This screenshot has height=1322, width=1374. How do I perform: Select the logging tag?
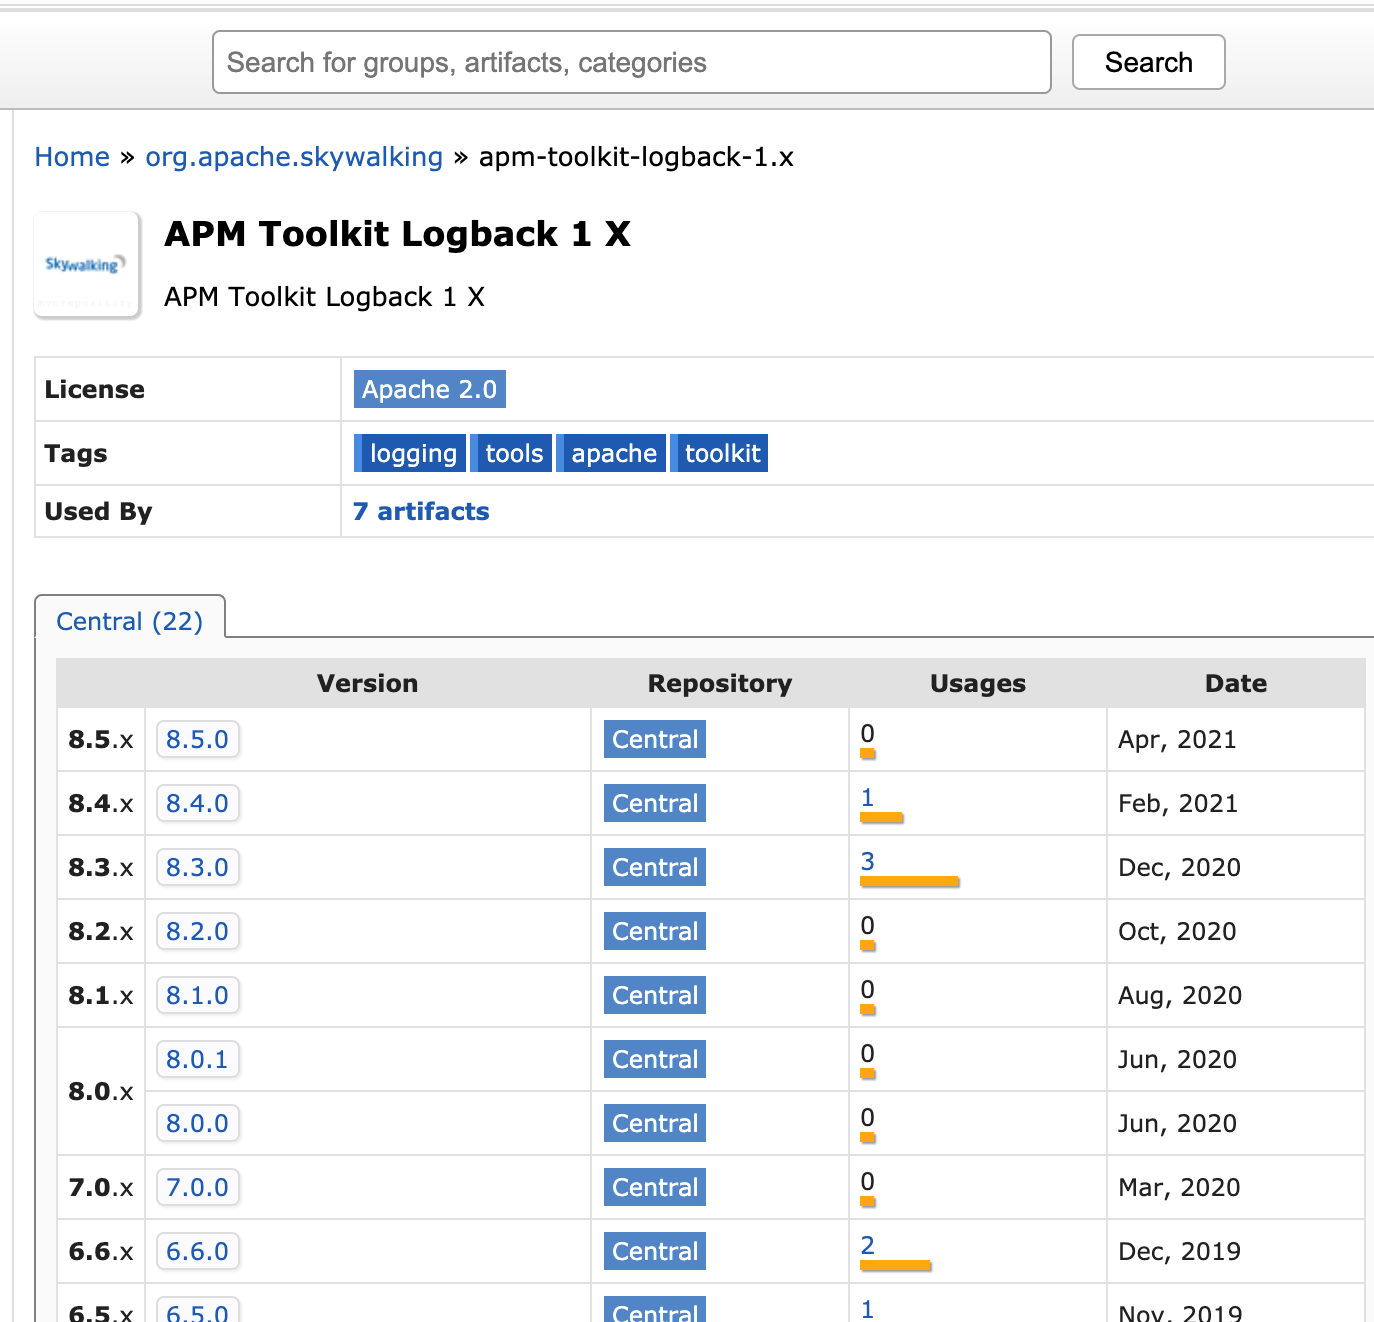(410, 453)
